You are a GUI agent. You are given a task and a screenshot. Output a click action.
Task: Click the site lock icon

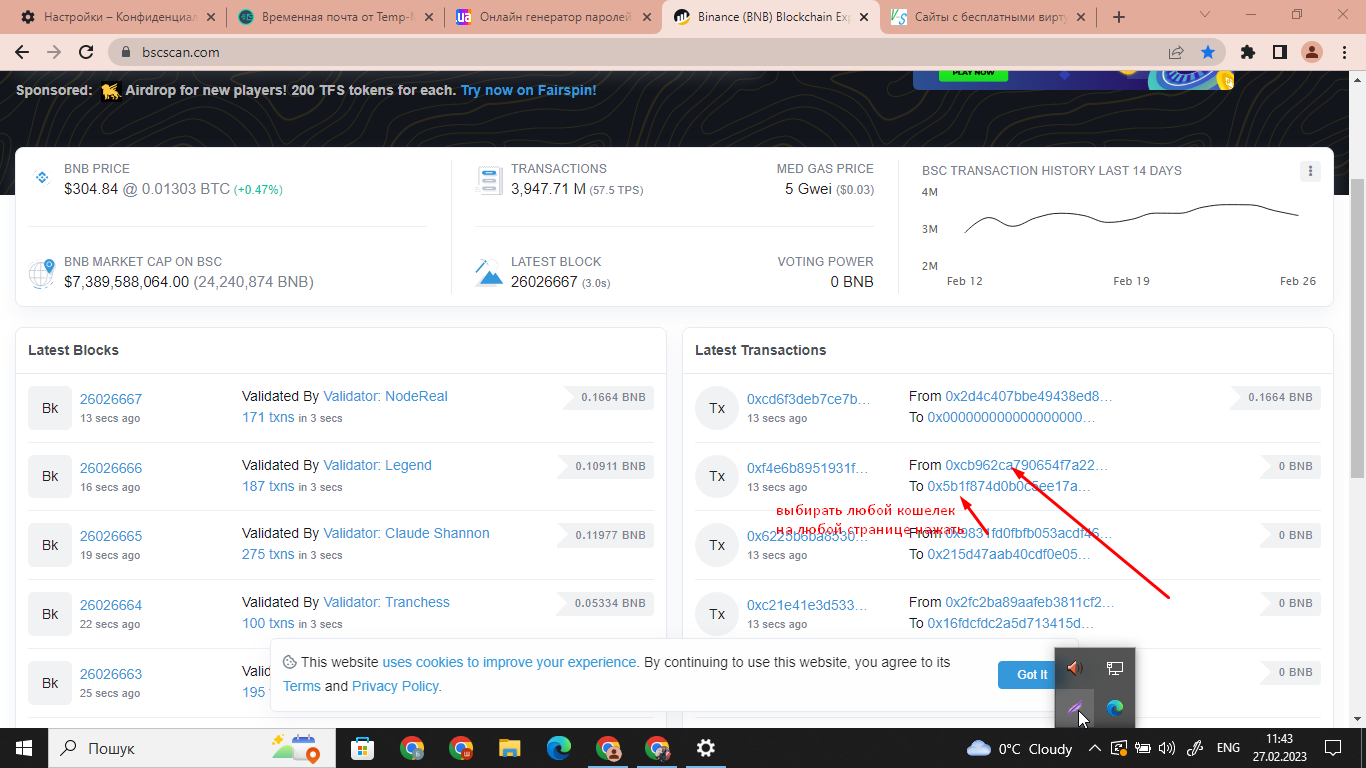(125, 52)
